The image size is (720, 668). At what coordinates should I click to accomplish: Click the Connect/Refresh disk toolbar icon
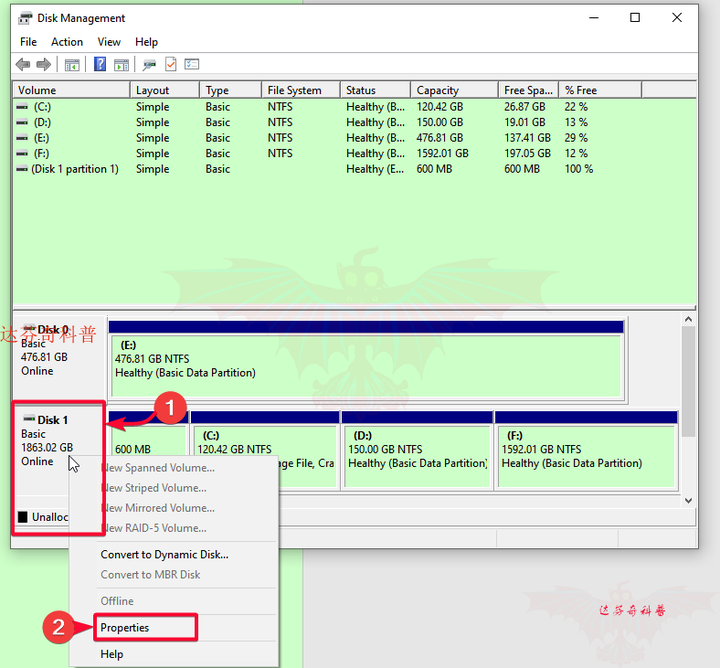click(x=149, y=65)
